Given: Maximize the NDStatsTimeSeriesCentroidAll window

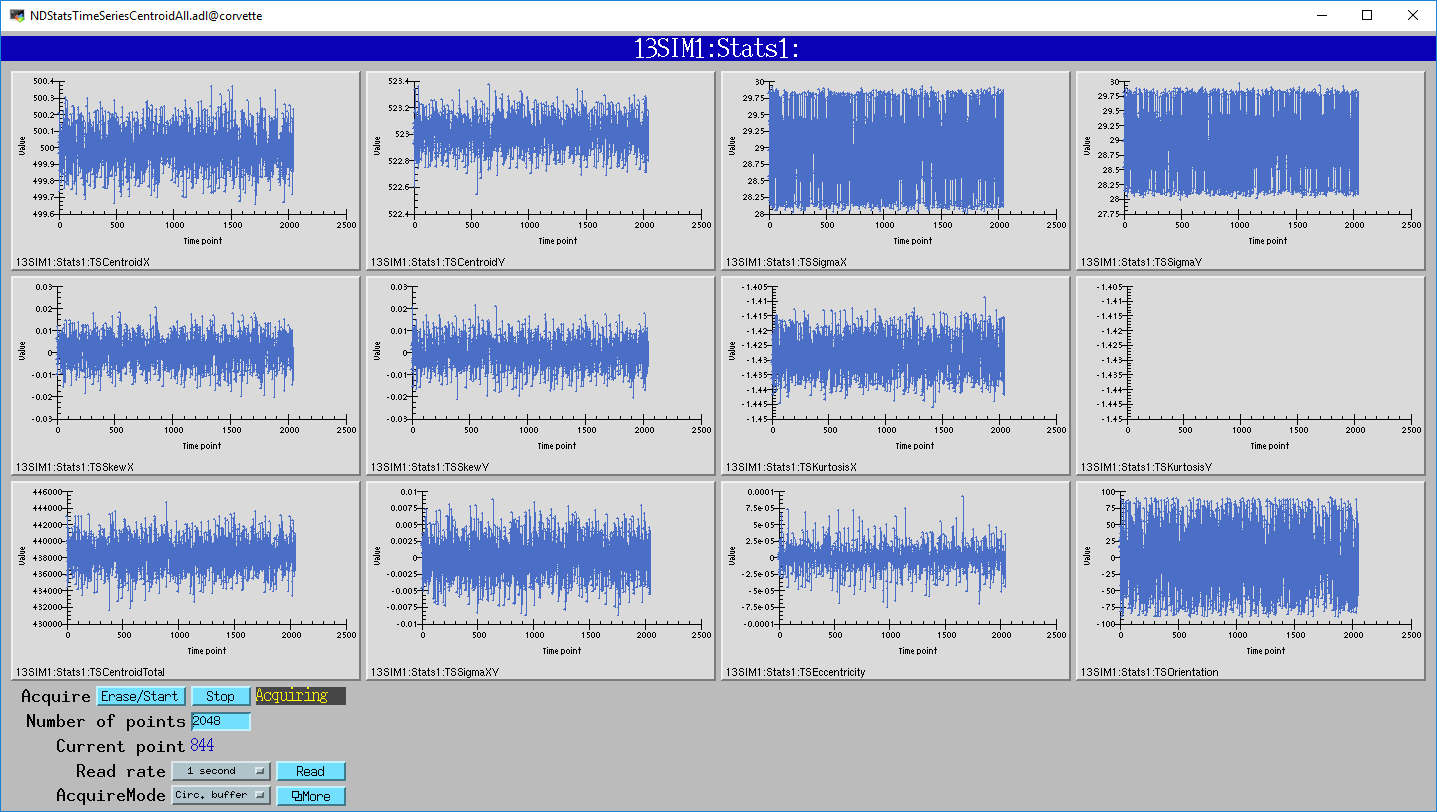Looking at the screenshot, I should tap(1367, 15).
